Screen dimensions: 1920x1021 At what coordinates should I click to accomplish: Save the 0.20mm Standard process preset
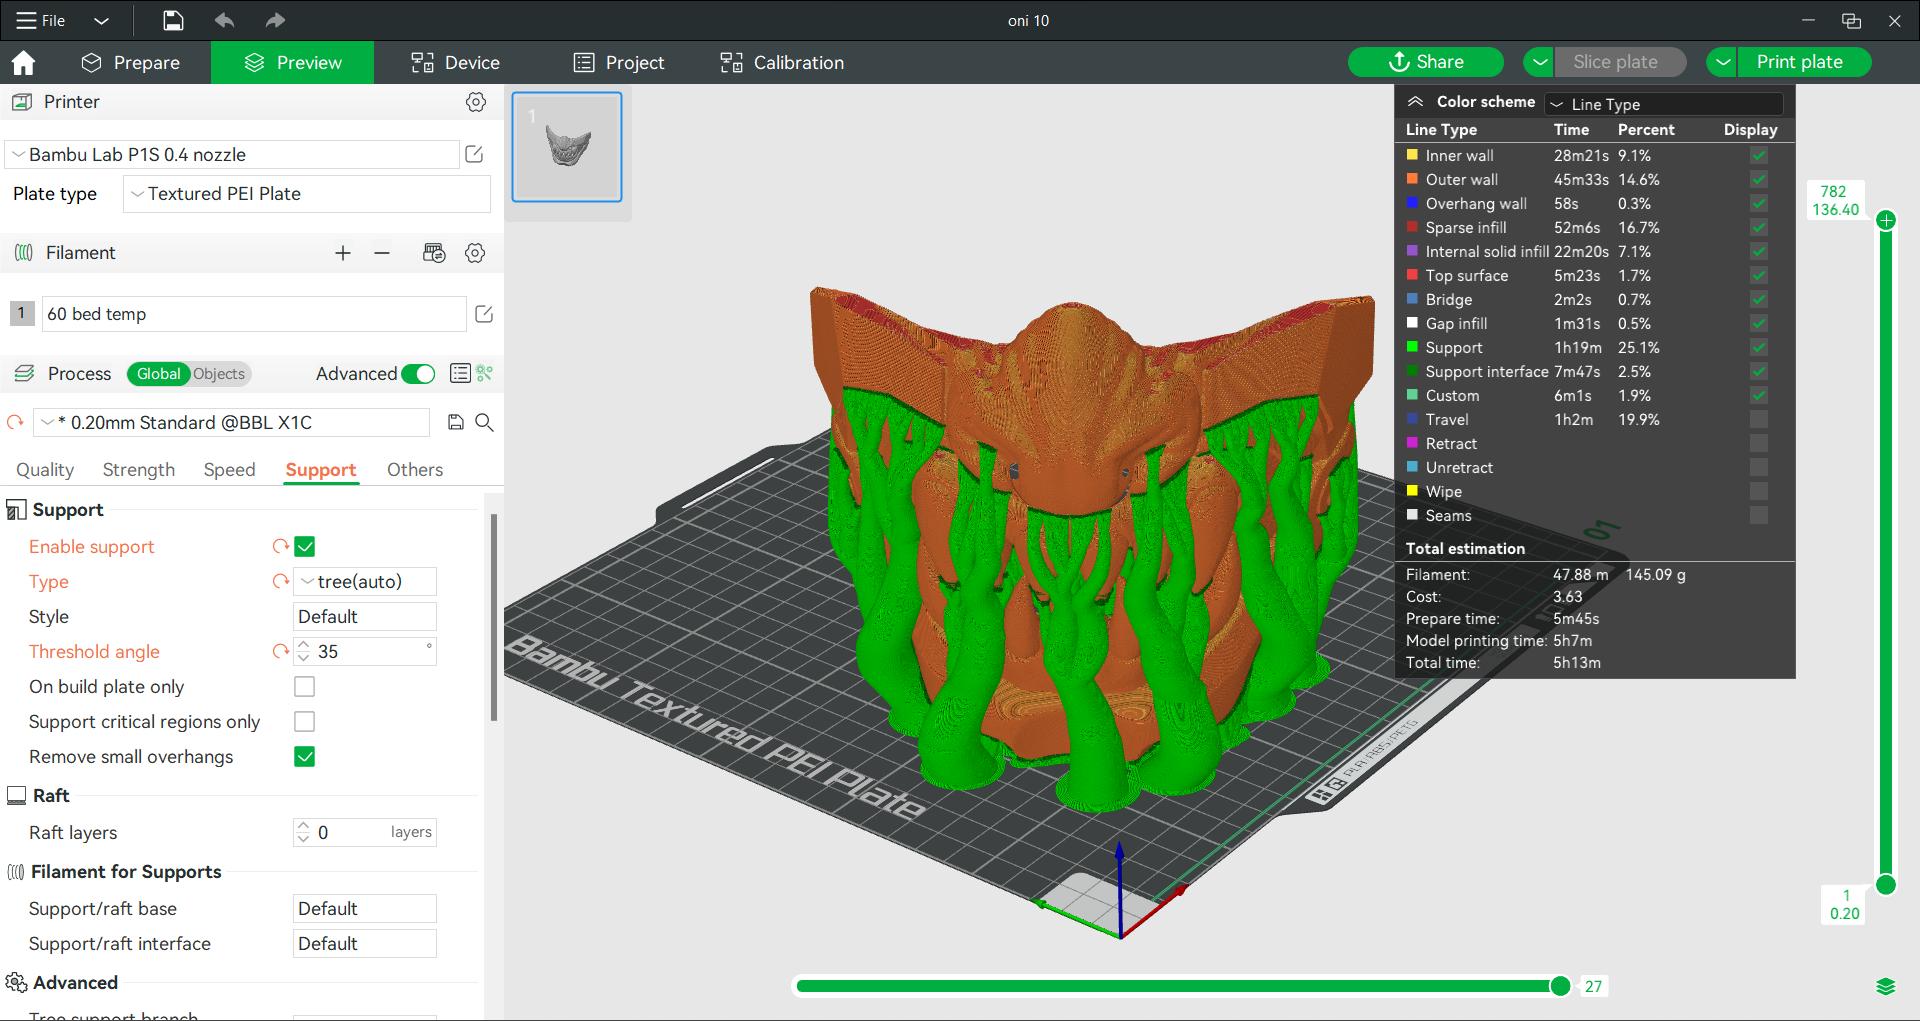coord(456,422)
